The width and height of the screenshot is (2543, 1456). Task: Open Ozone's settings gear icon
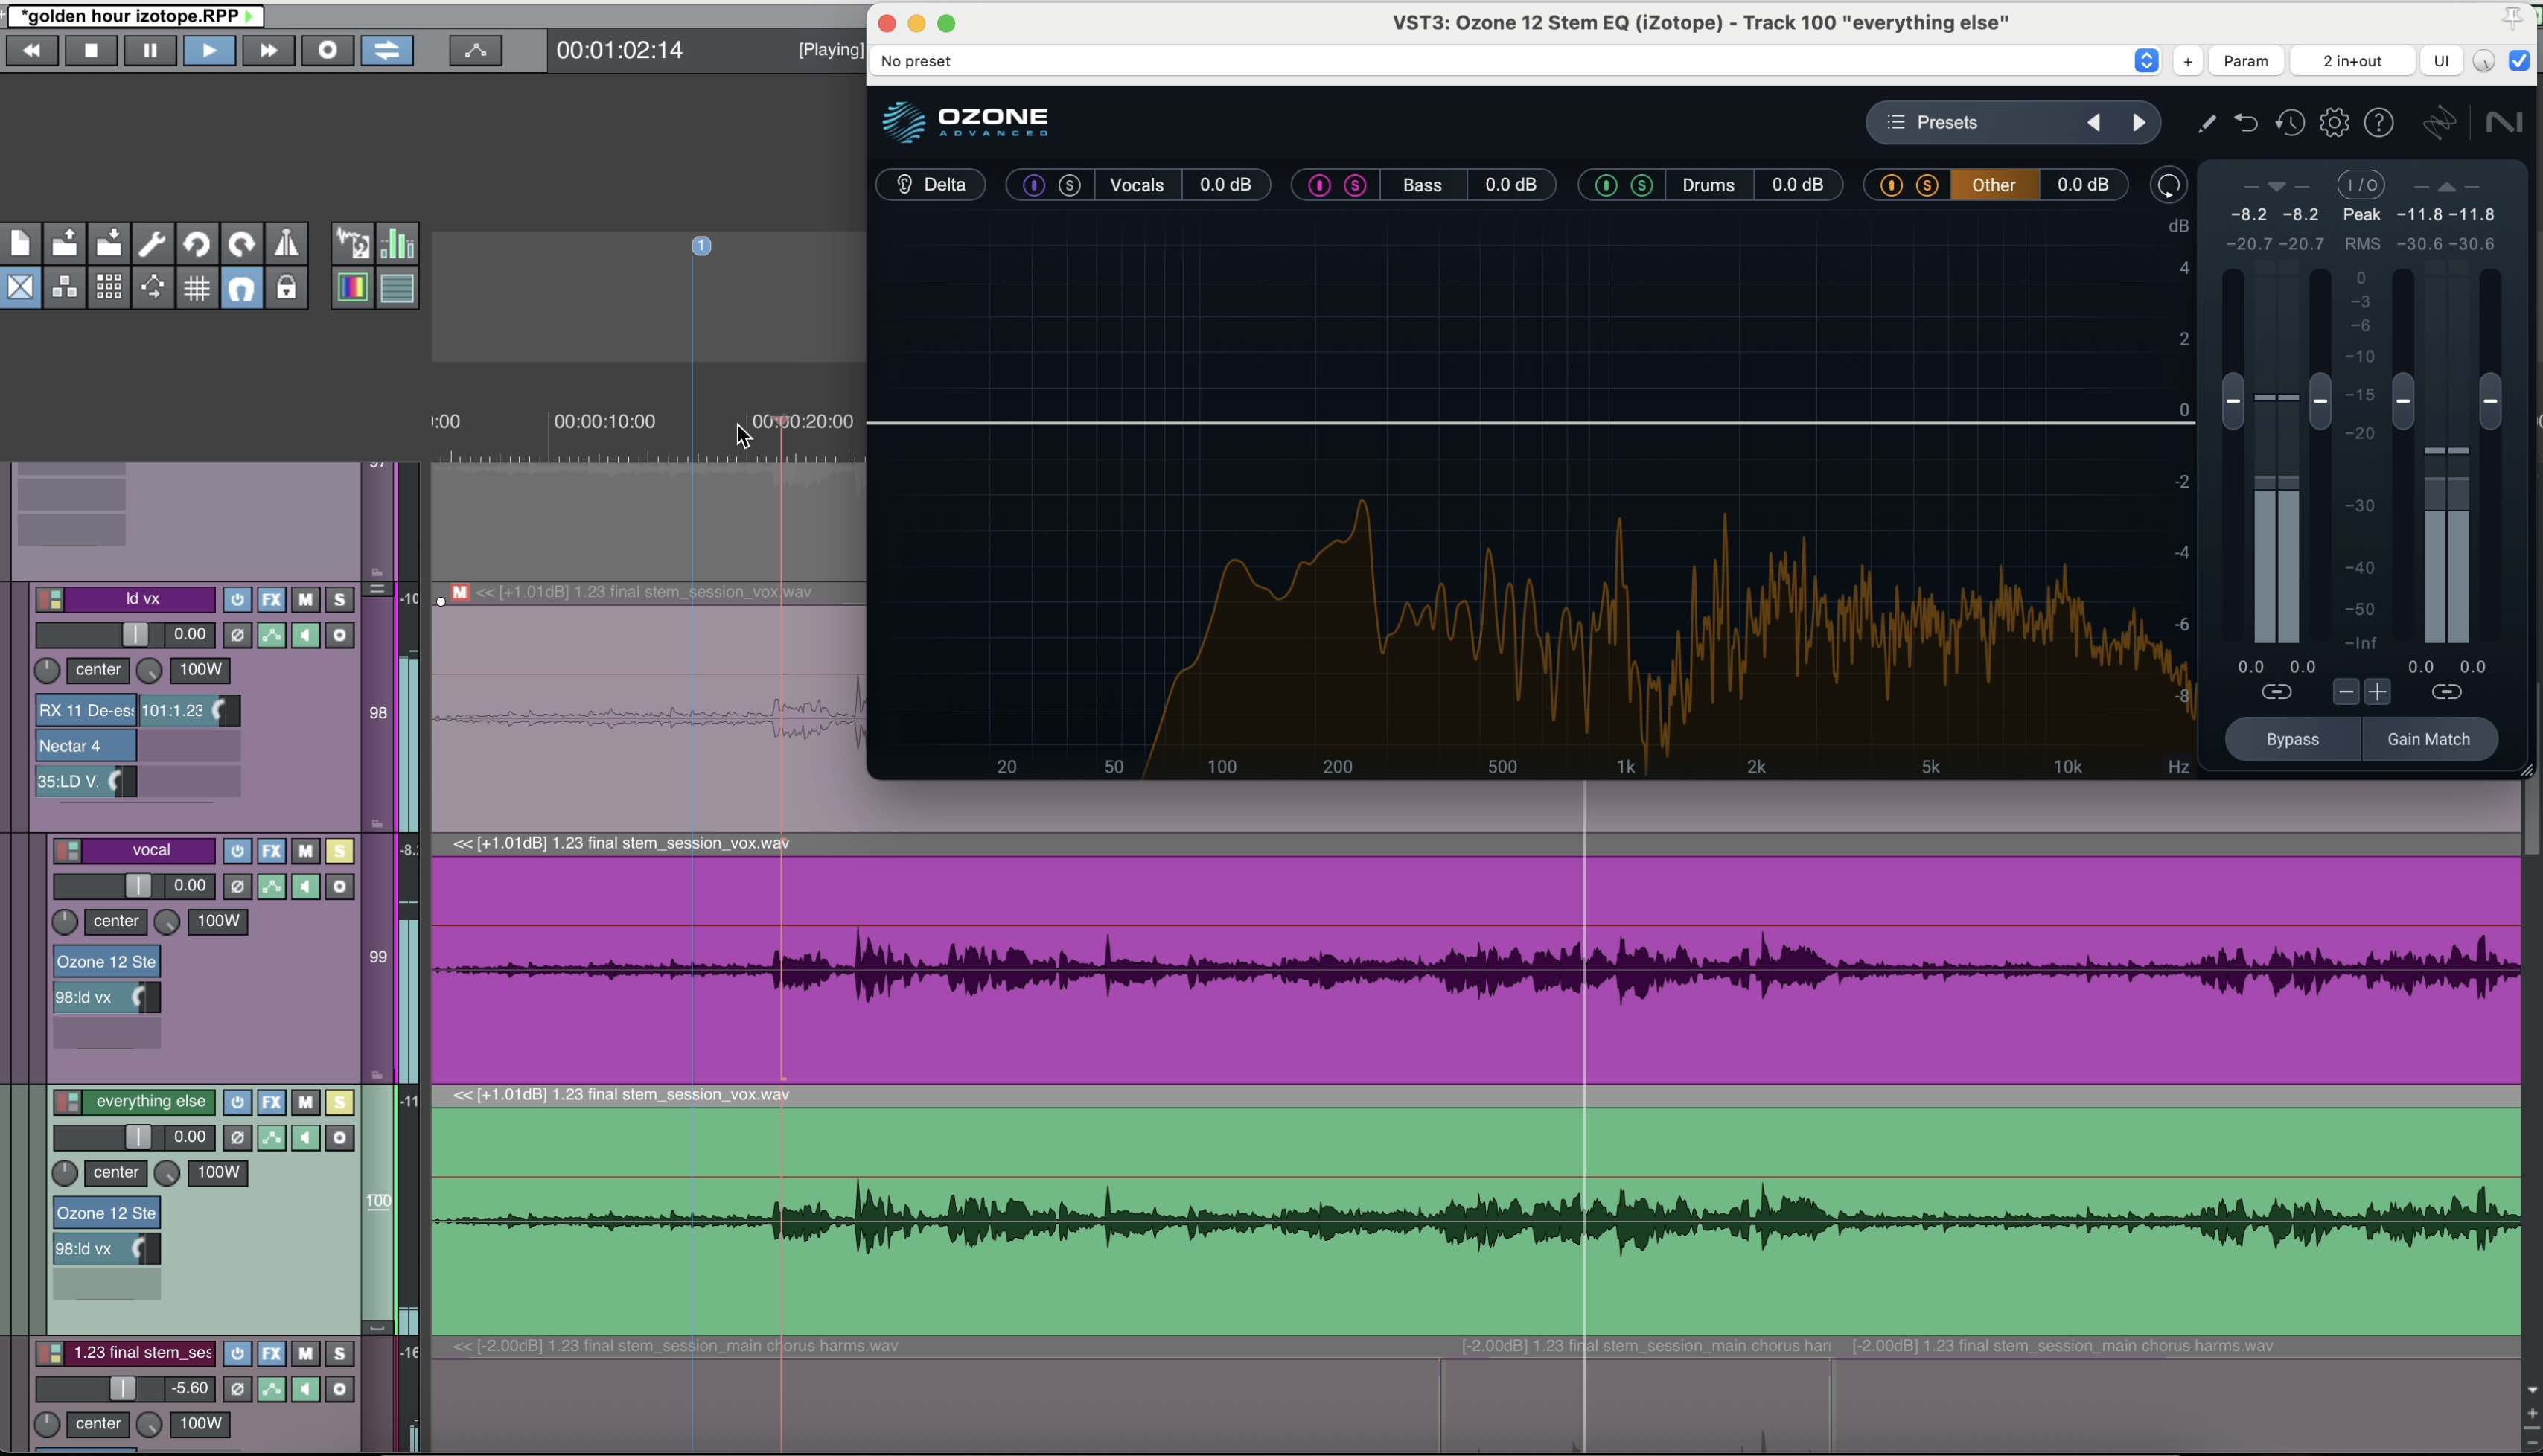(x=2334, y=122)
